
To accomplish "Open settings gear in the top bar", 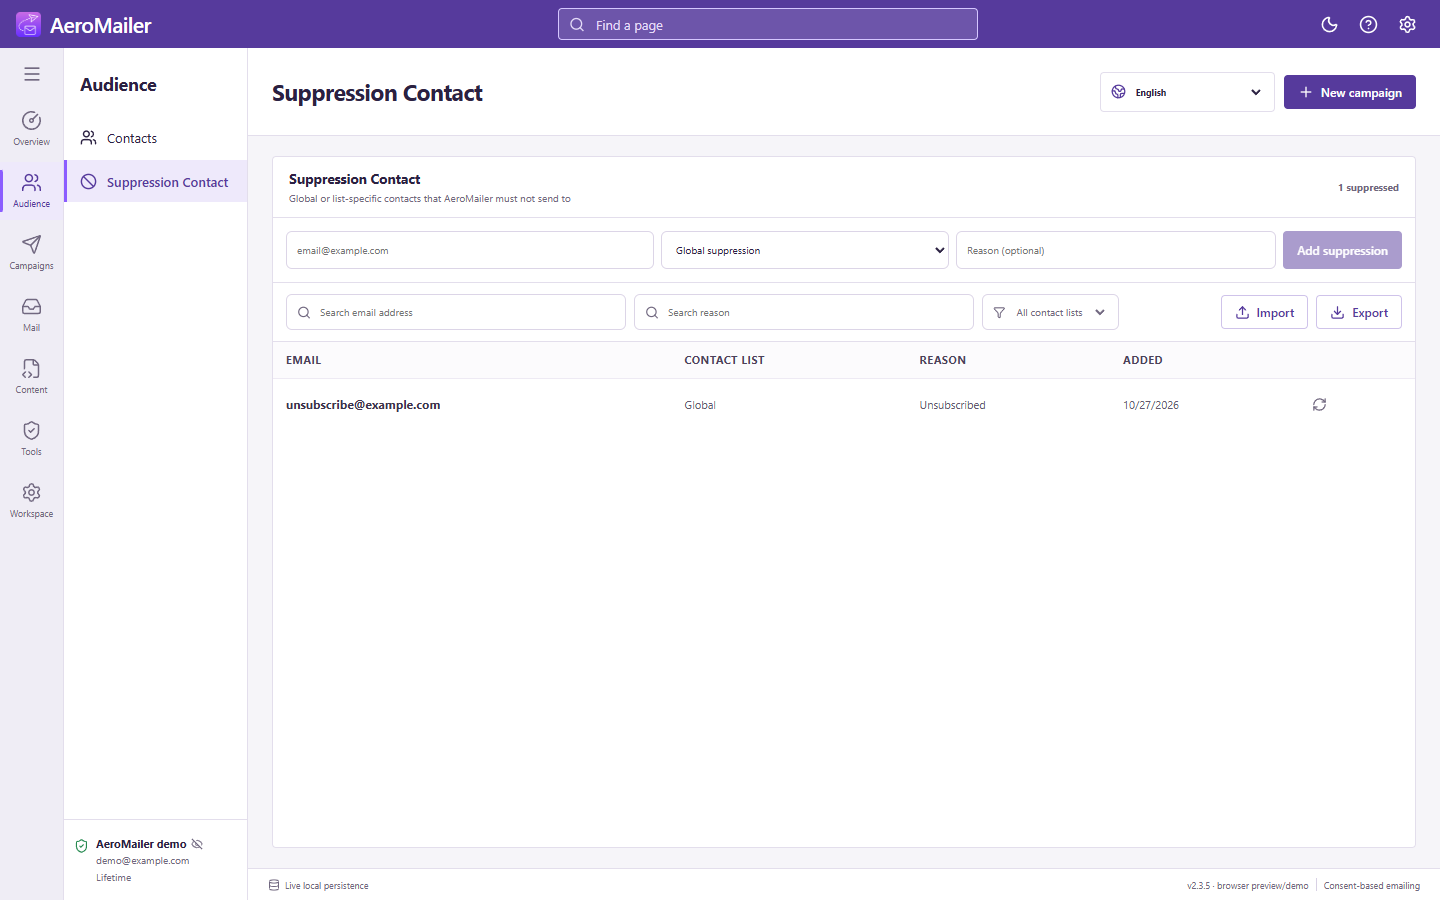I will click(x=1407, y=24).
